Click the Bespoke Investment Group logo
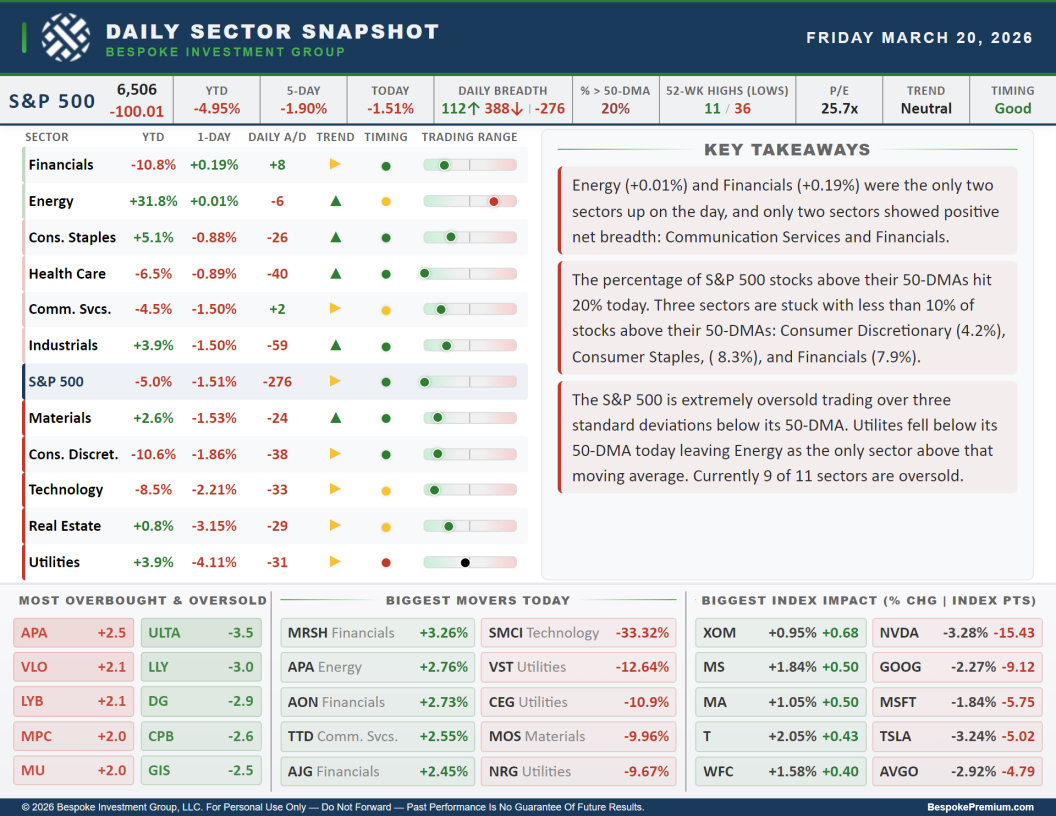The height and width of the screenshot is (816, 1056). (x=66, y=37)
